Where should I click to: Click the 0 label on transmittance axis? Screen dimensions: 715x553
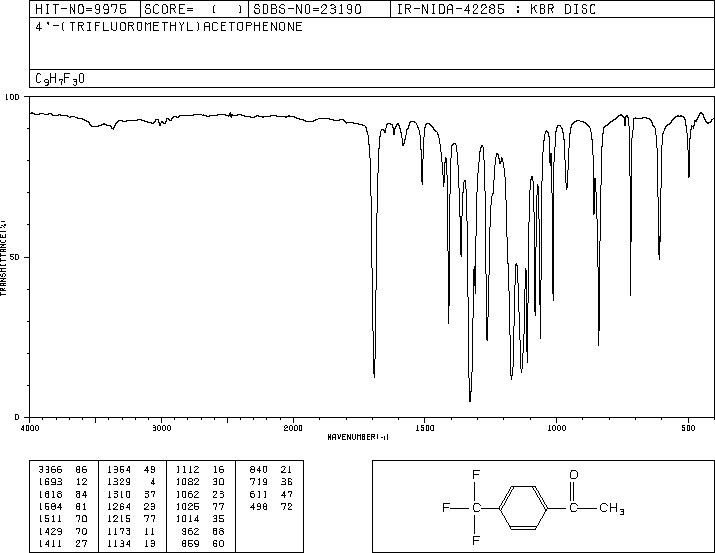17,417
